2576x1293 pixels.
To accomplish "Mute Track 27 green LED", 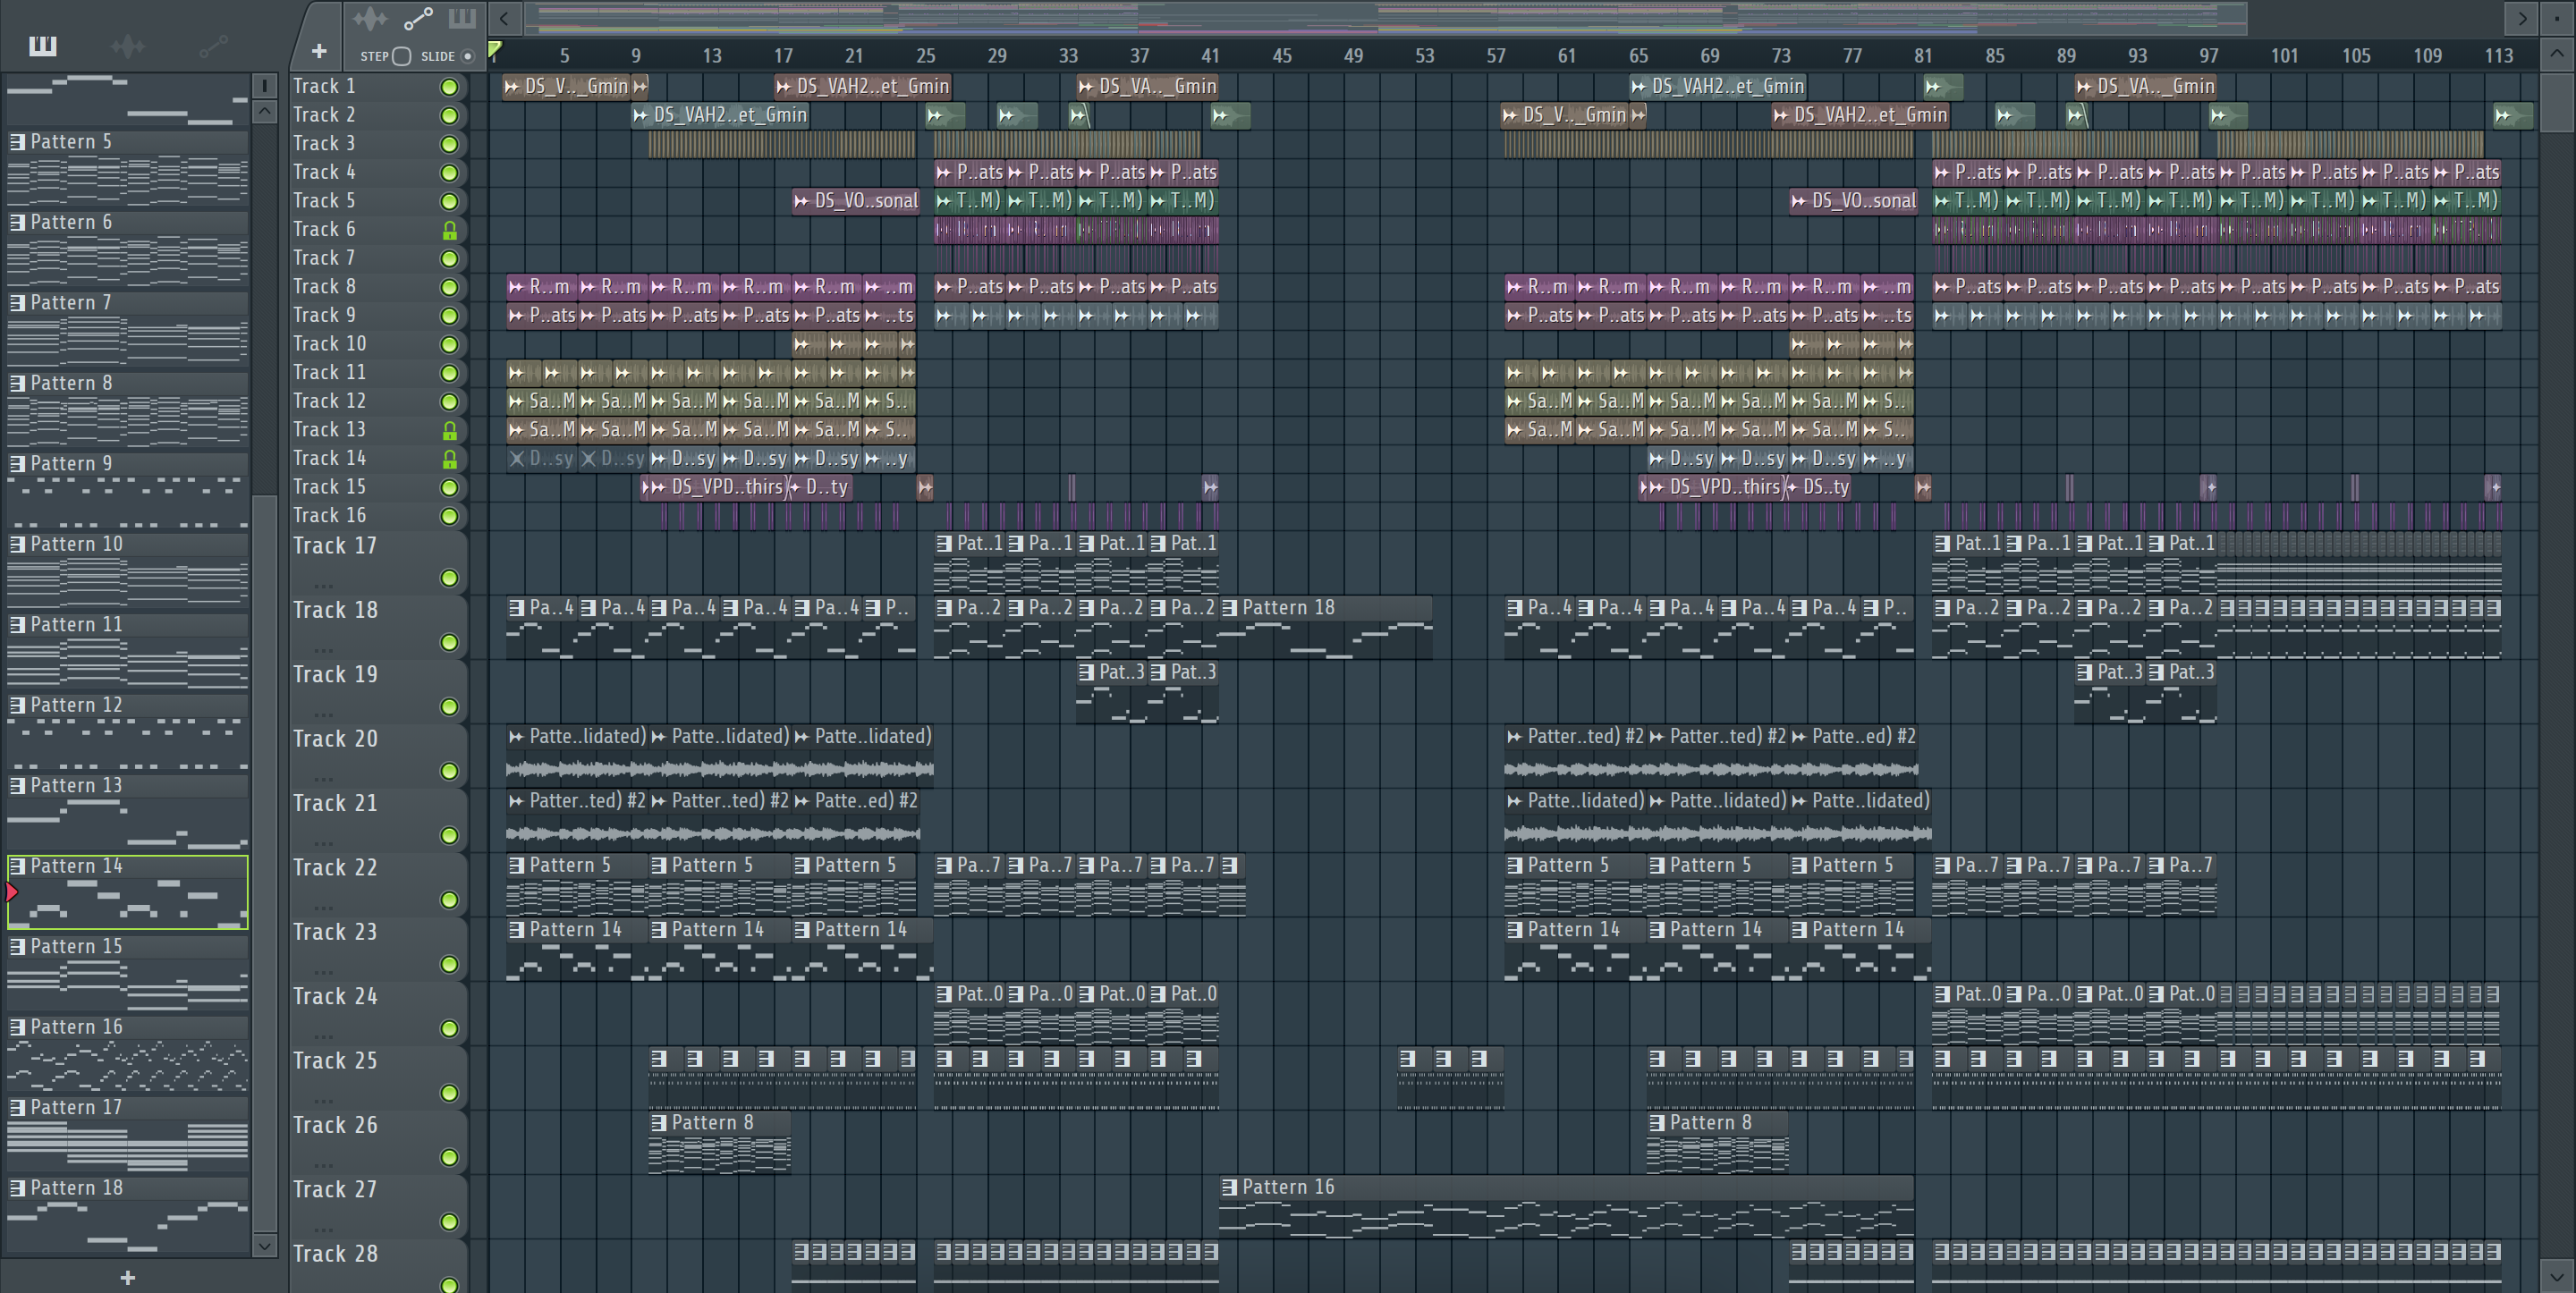I will click(x=449, y=1221).
